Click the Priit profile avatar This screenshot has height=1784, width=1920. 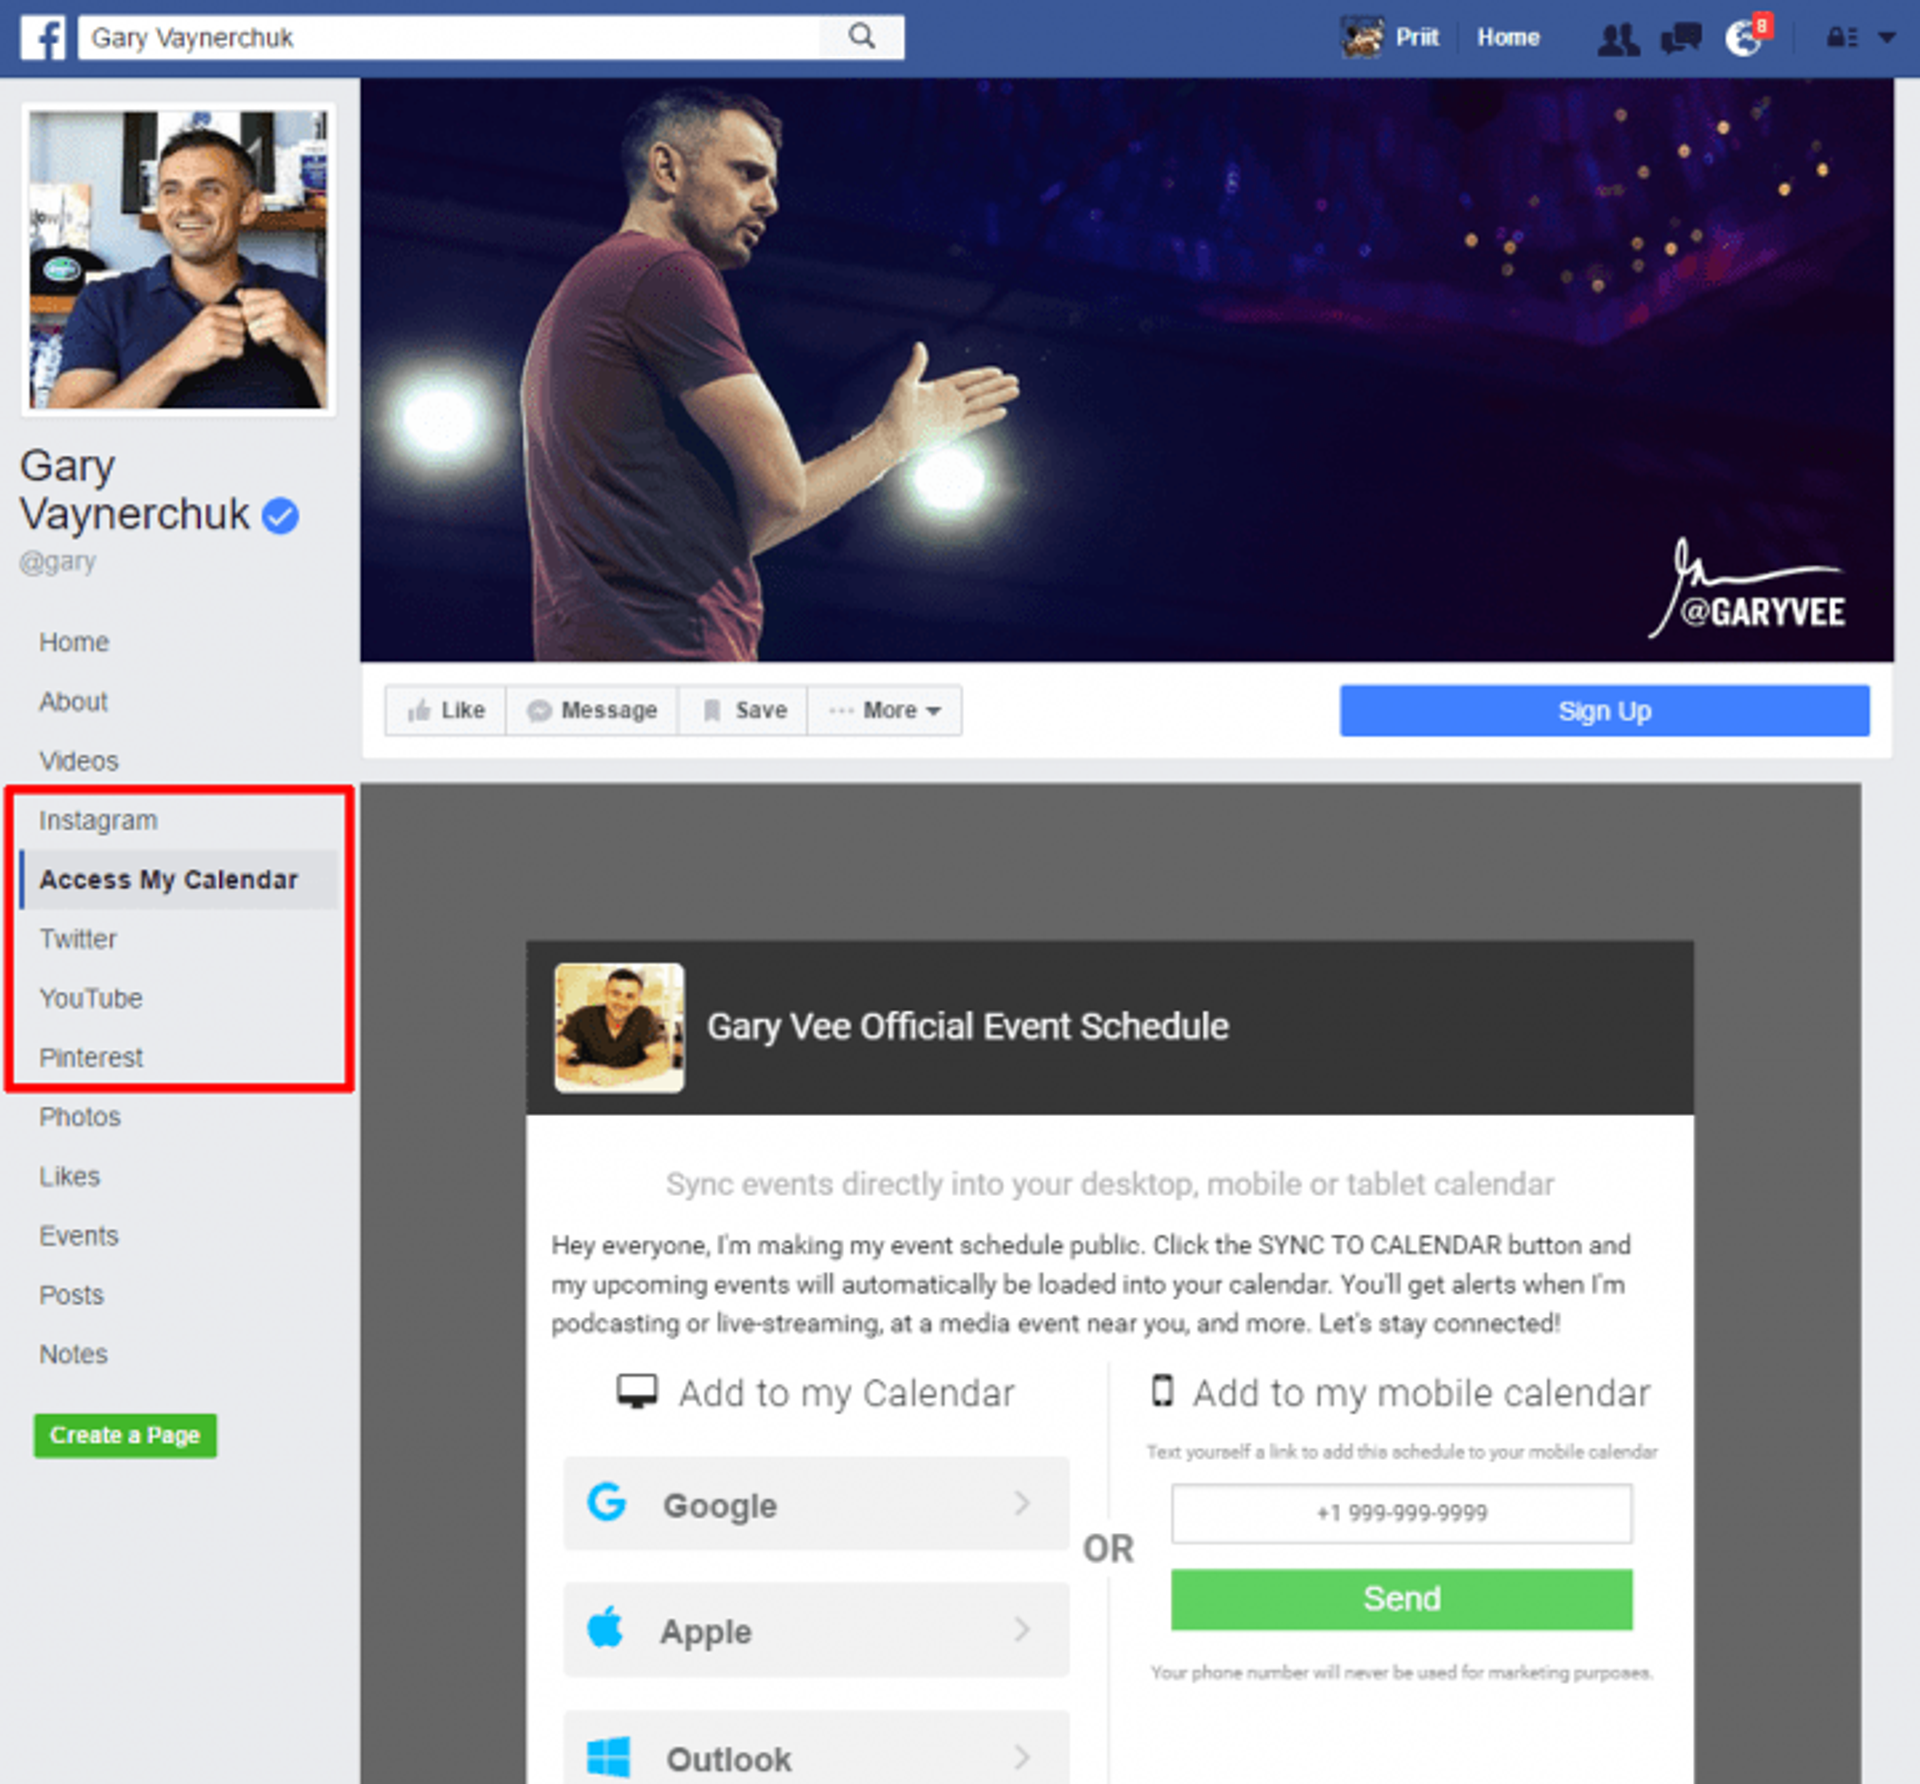tap(1362, 38)
